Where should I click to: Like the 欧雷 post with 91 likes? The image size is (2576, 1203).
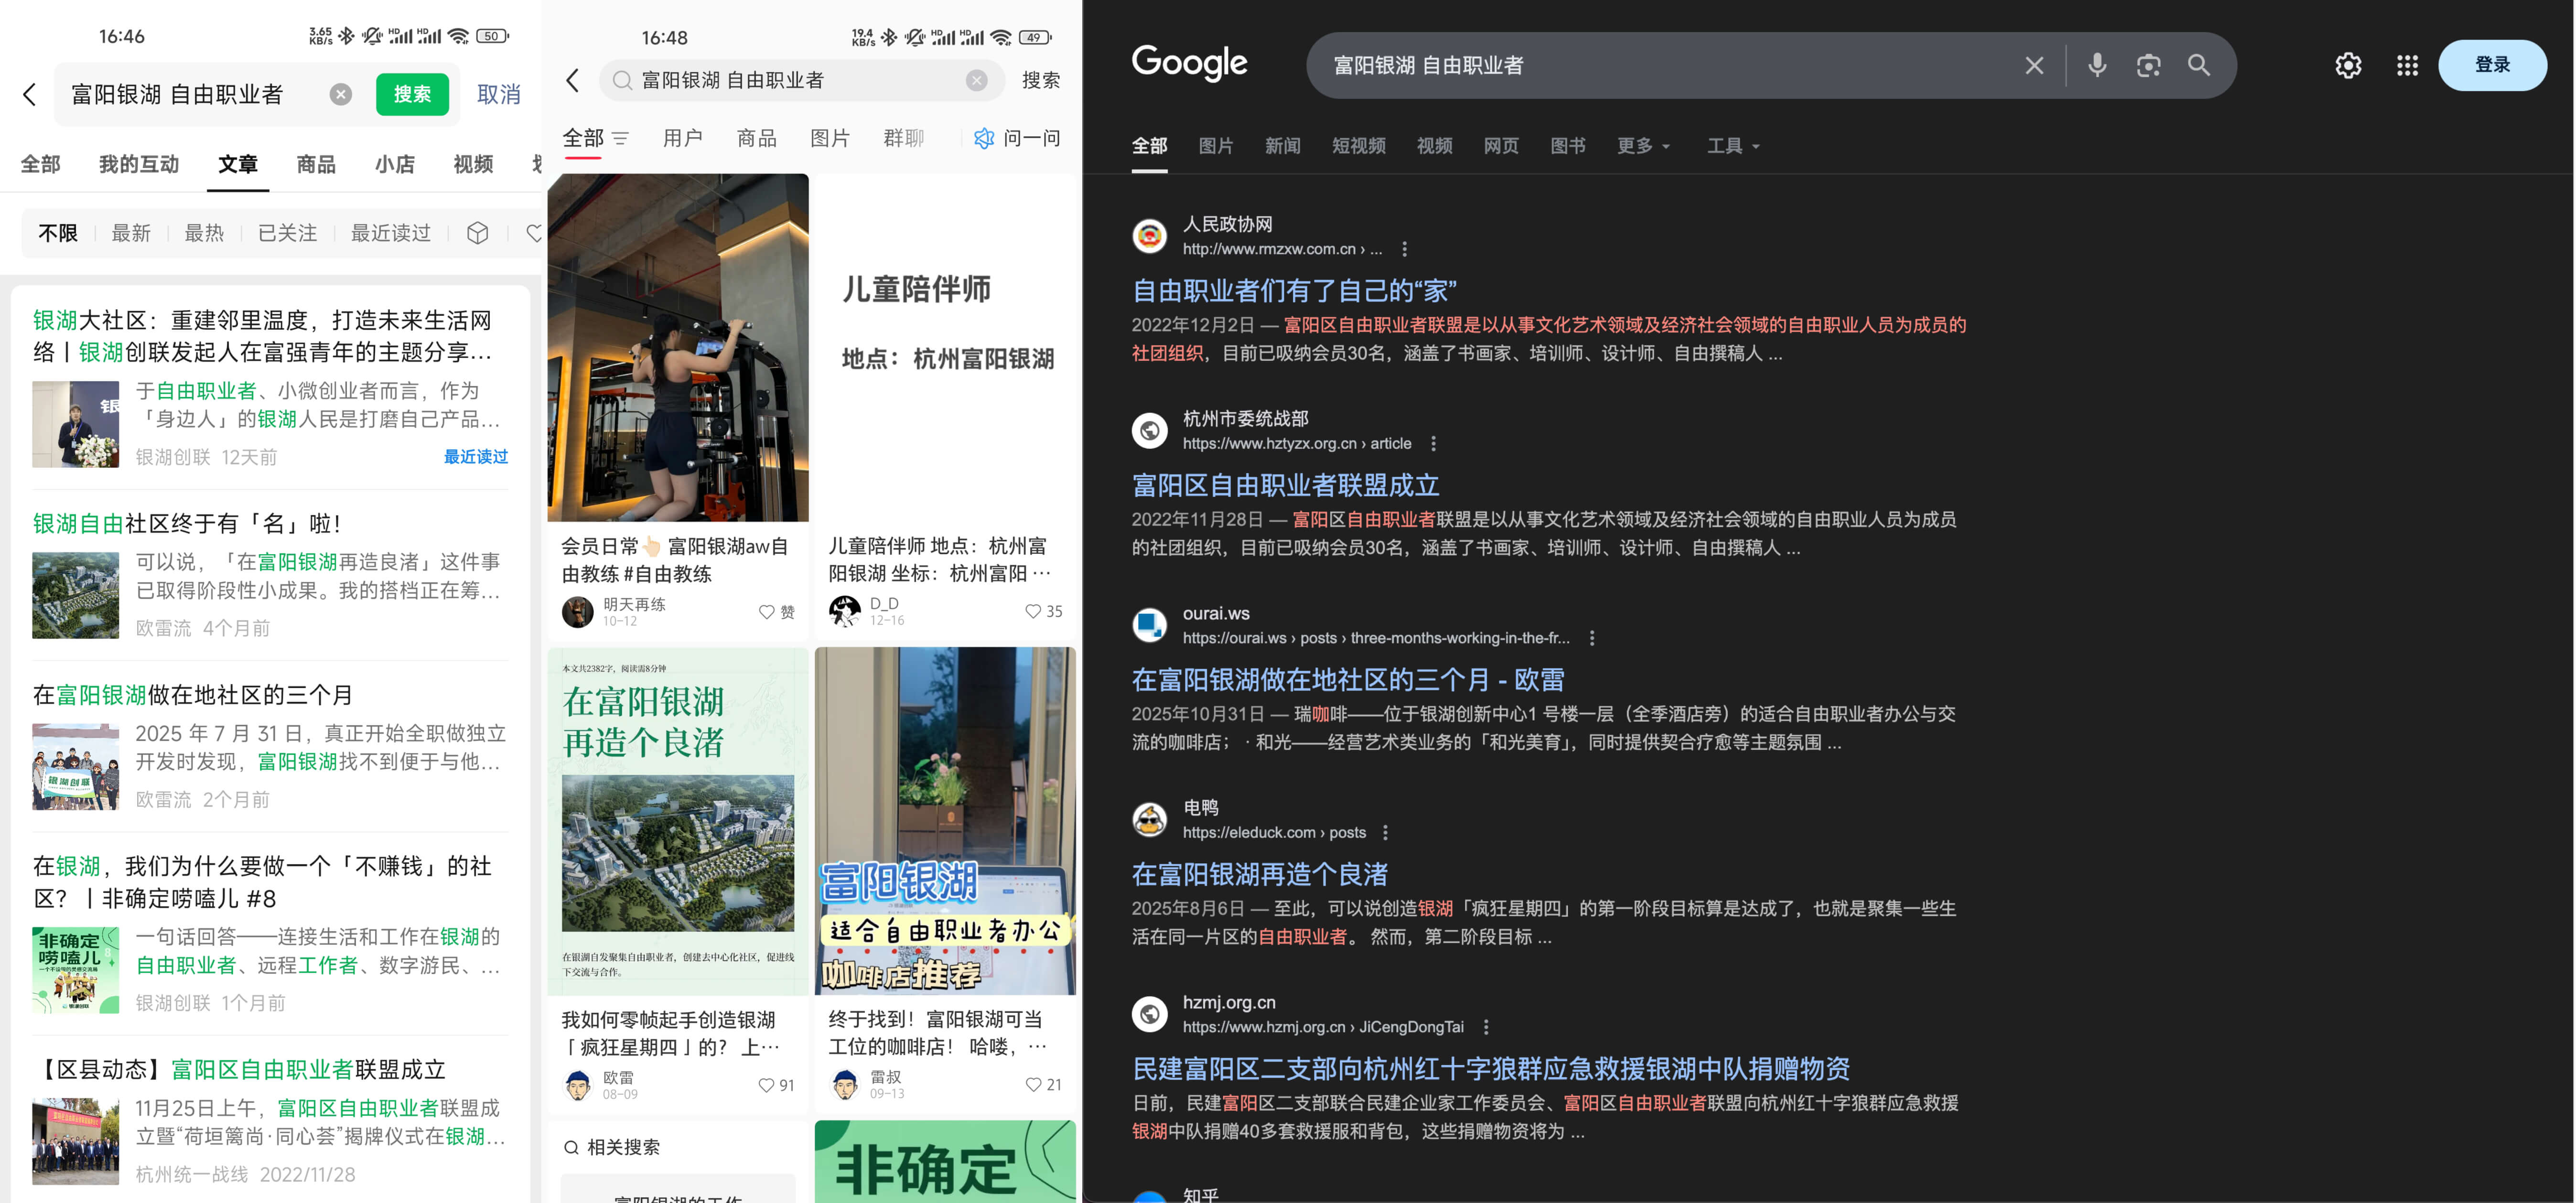[766, 1085]
